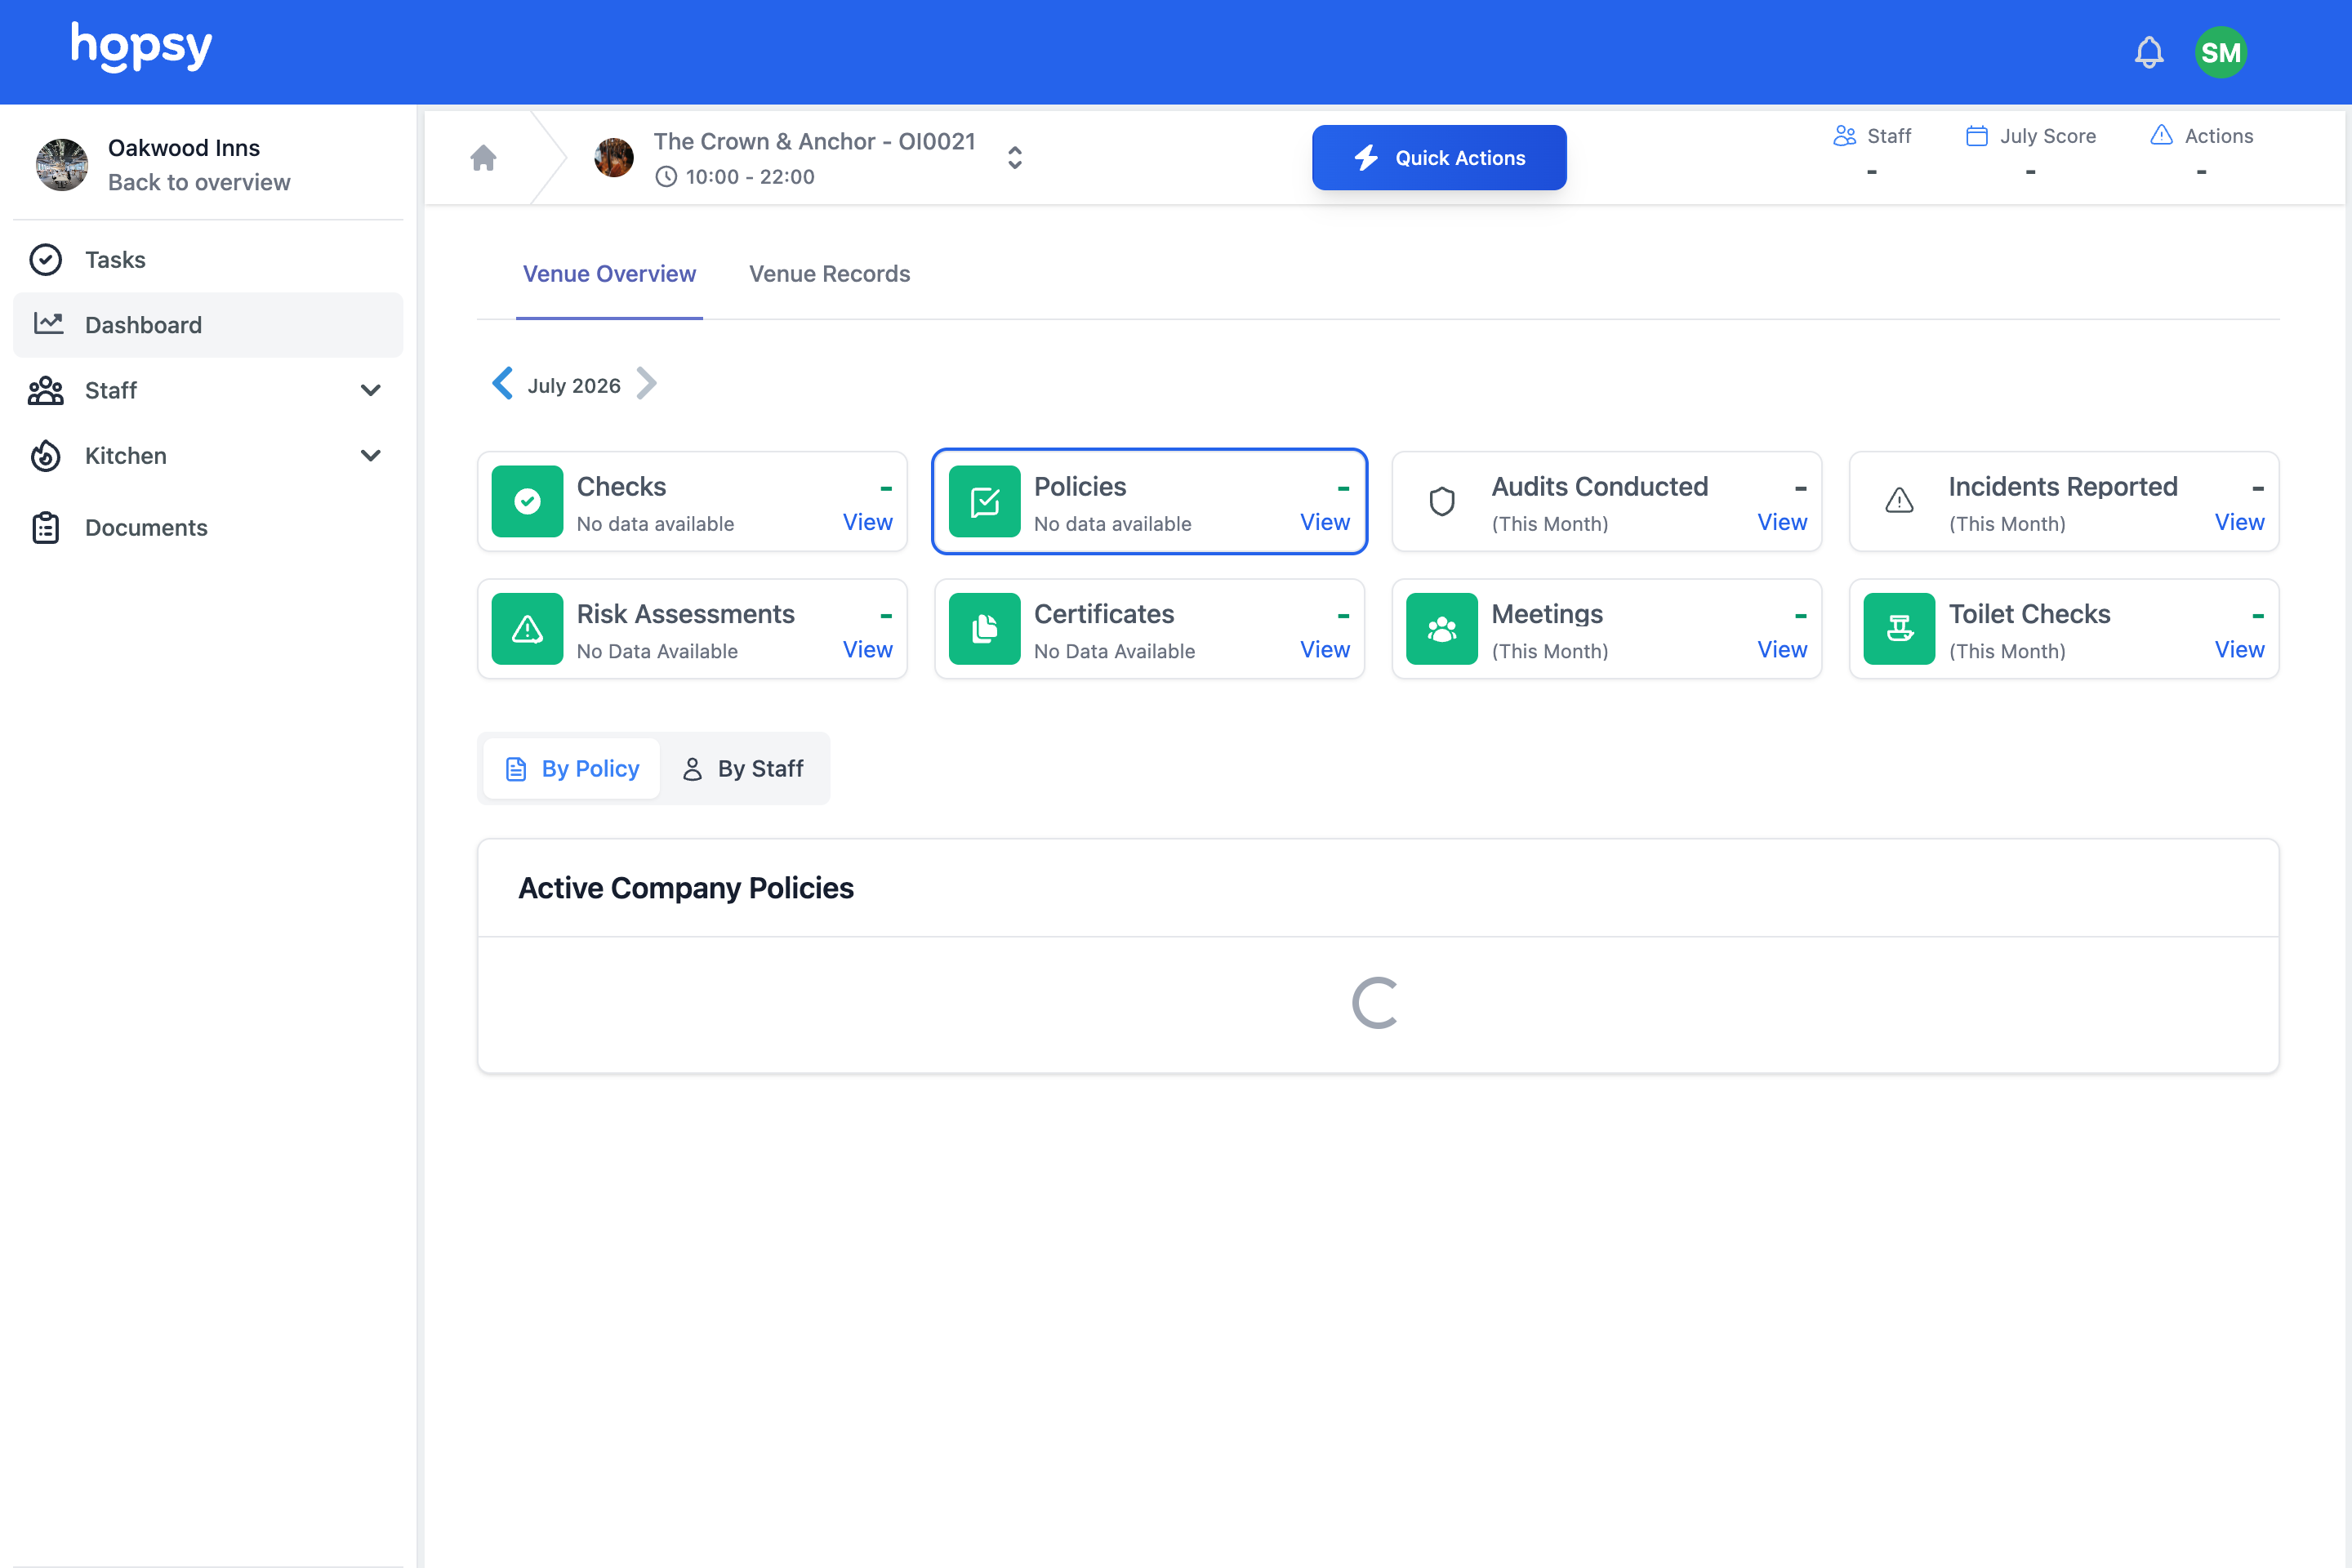Screen dimensions: 2352x1568
Task: Click the Certificates documents icon
Action: [984, 629]
